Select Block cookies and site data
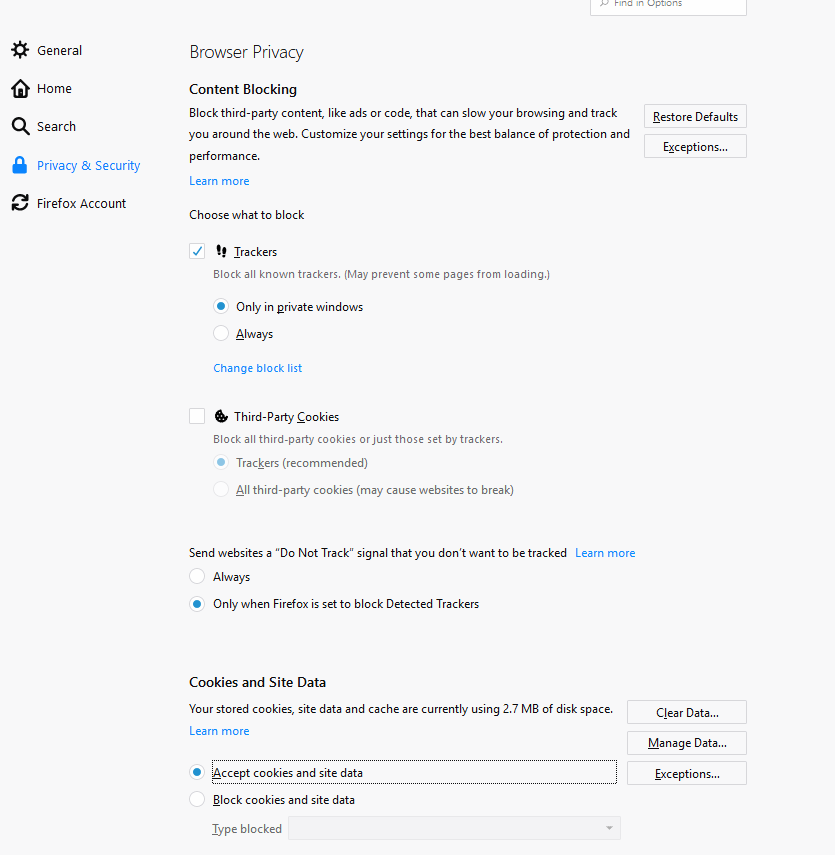This screenshot has height=855, width=835. click(197, 799)
